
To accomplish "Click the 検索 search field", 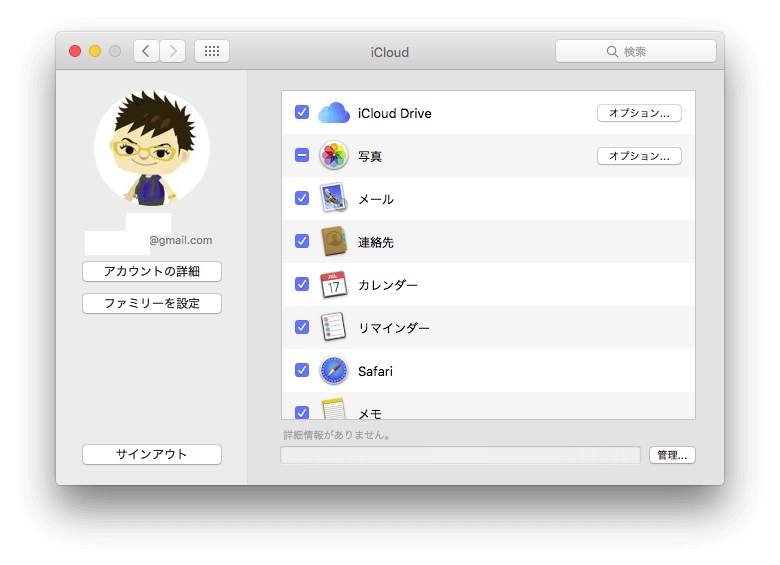I will pyautogui.click(x=636, y=51).
